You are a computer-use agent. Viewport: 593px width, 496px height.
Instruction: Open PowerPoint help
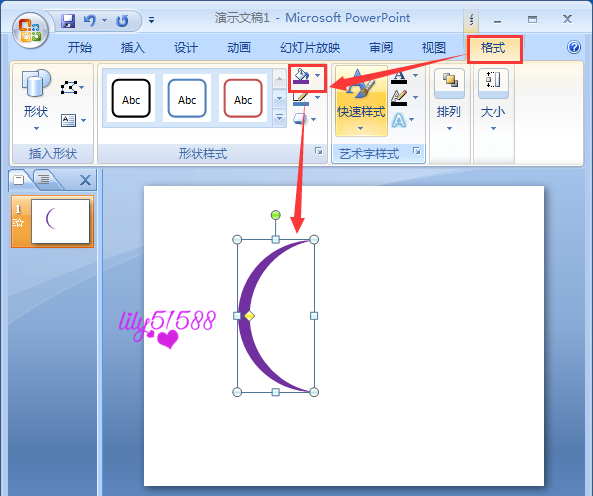(x=574, y=47)
